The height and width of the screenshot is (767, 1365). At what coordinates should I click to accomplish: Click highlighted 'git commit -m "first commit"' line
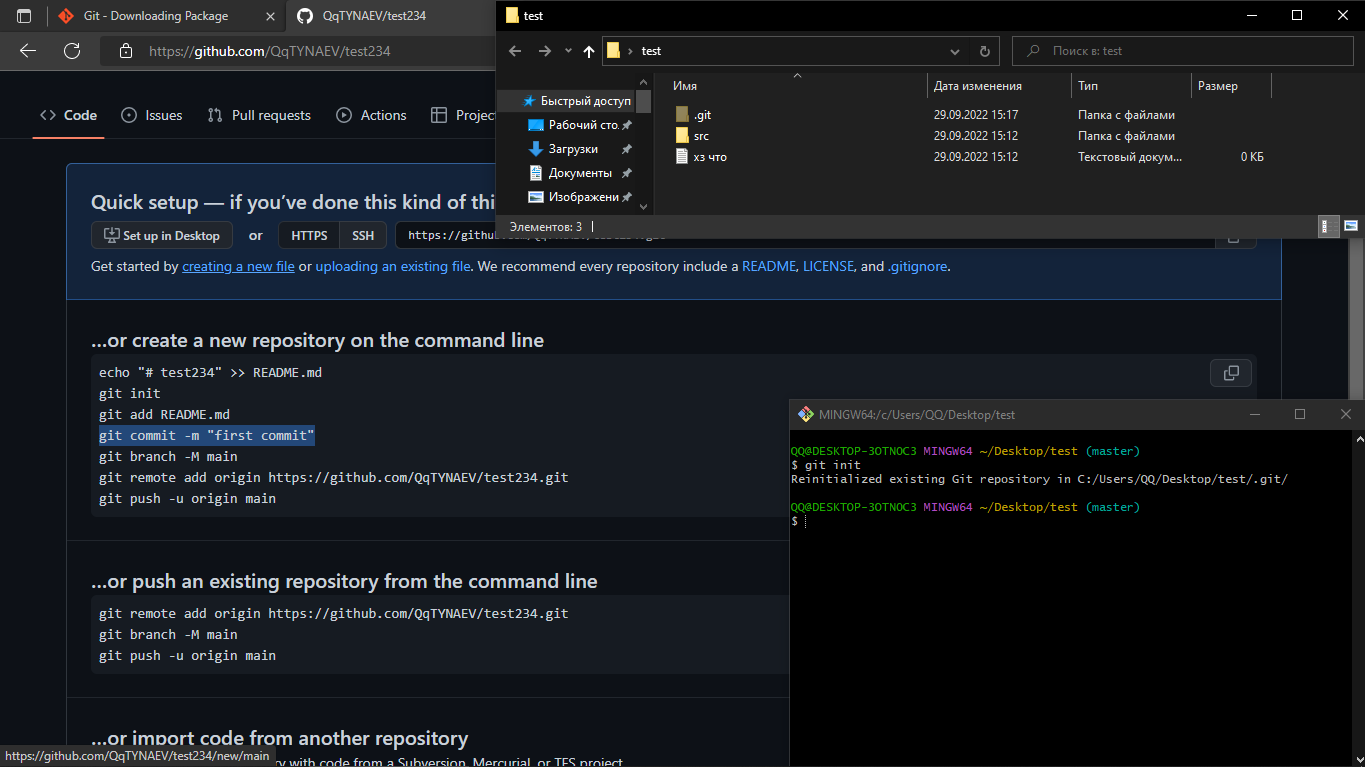(207, 436)
